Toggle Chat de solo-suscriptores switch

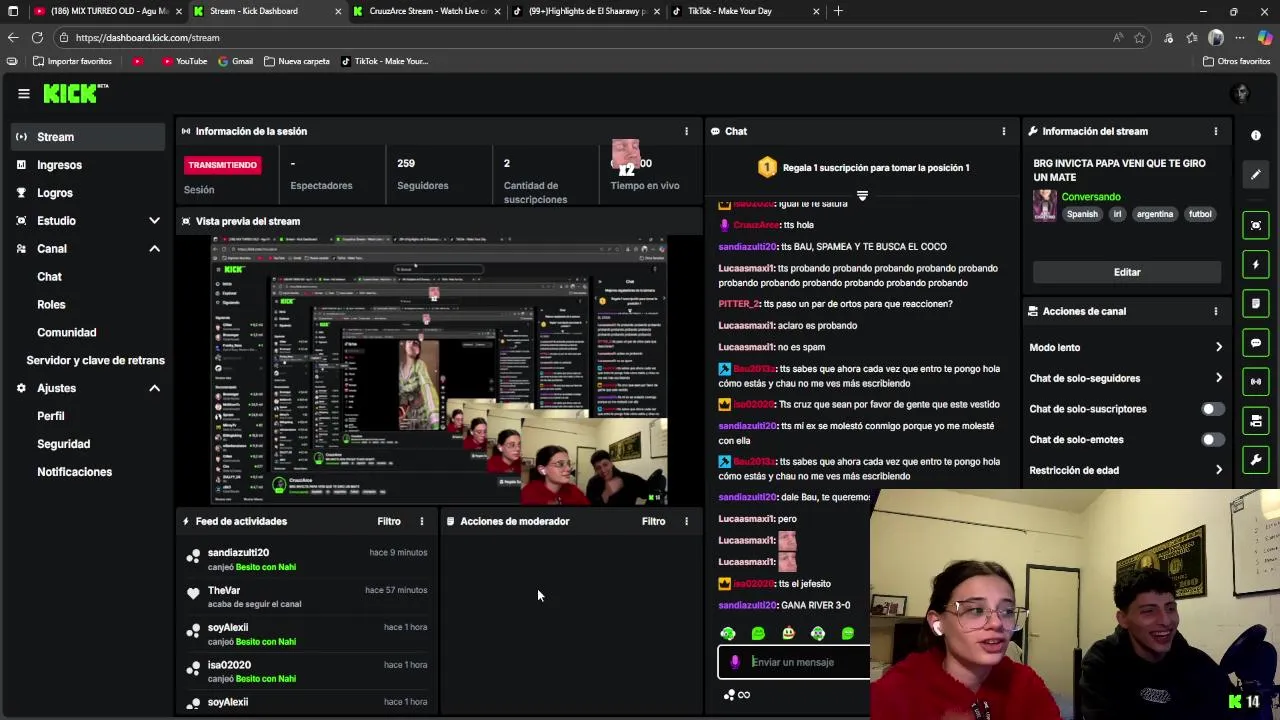(1212, 409)
